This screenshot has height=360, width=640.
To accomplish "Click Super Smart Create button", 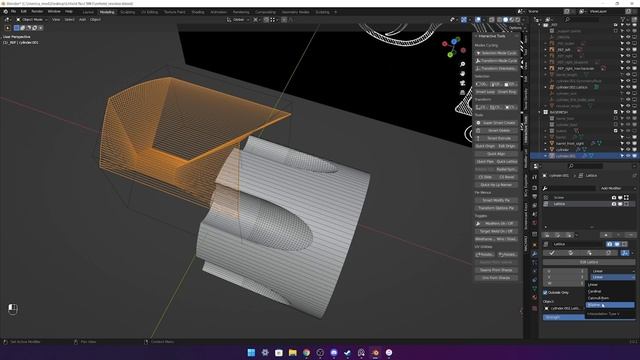I will 496,123.
